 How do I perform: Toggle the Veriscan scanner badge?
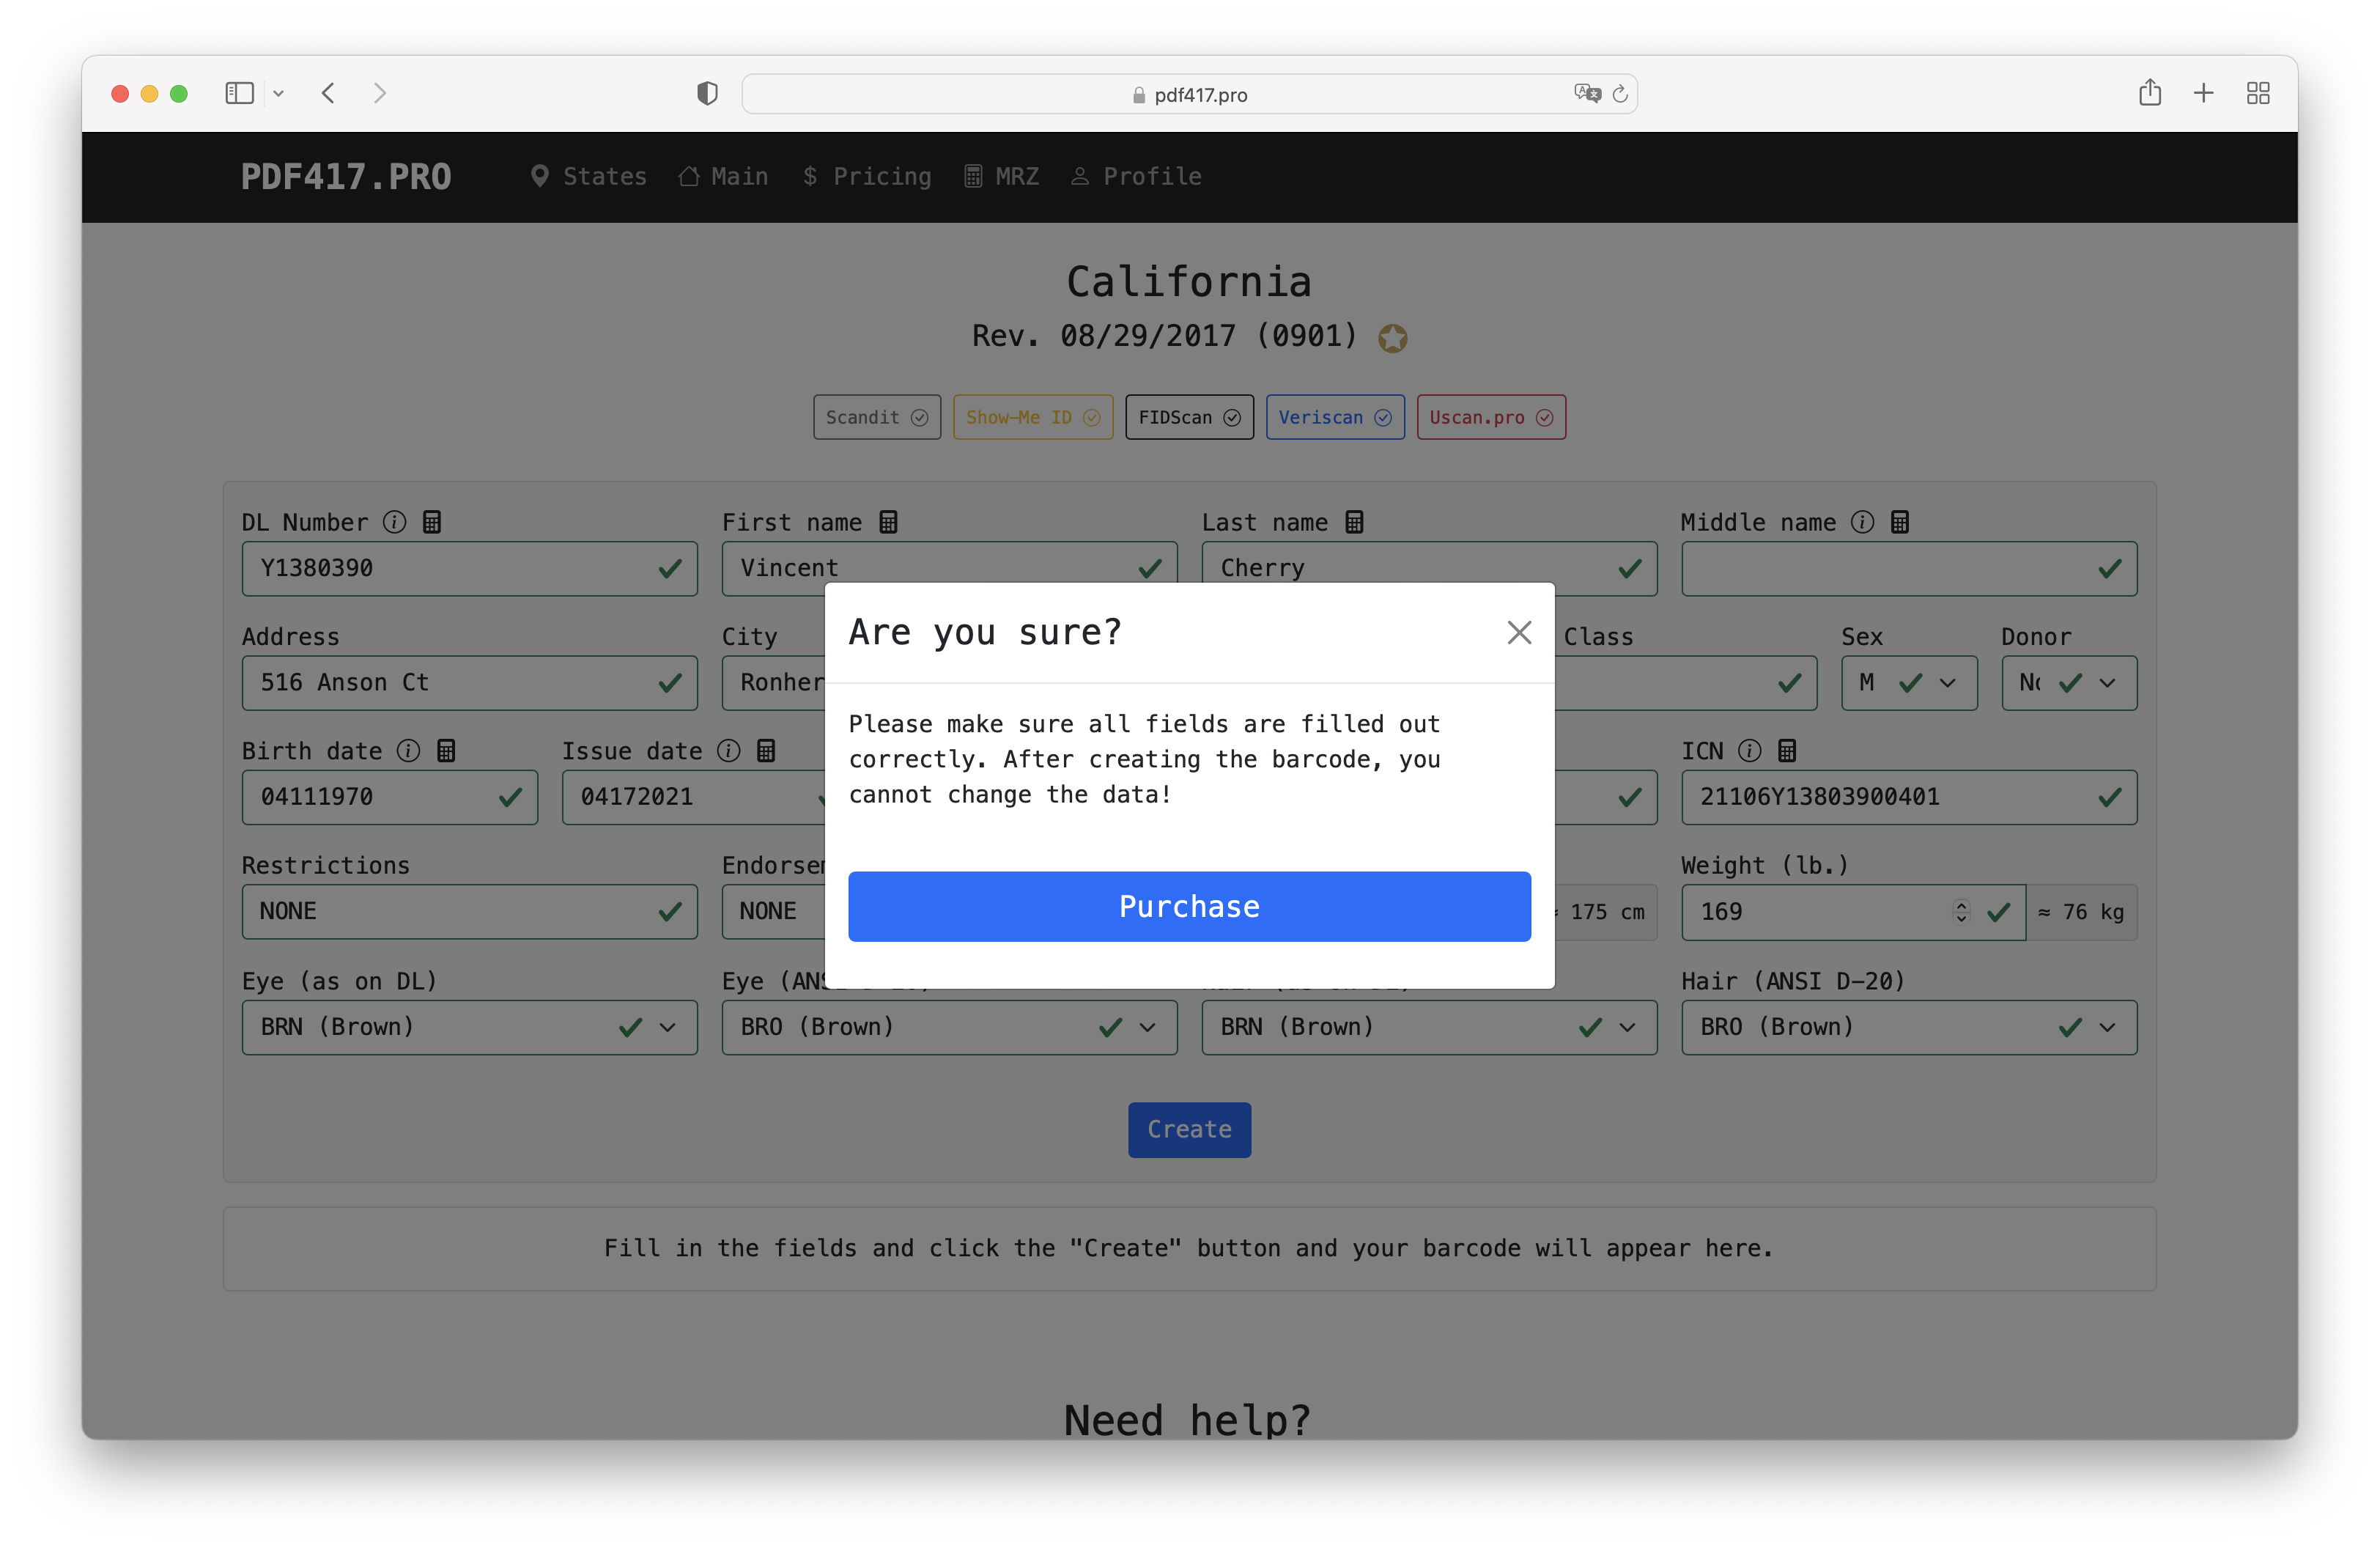pyautogui.click(x=1334, y=417)
